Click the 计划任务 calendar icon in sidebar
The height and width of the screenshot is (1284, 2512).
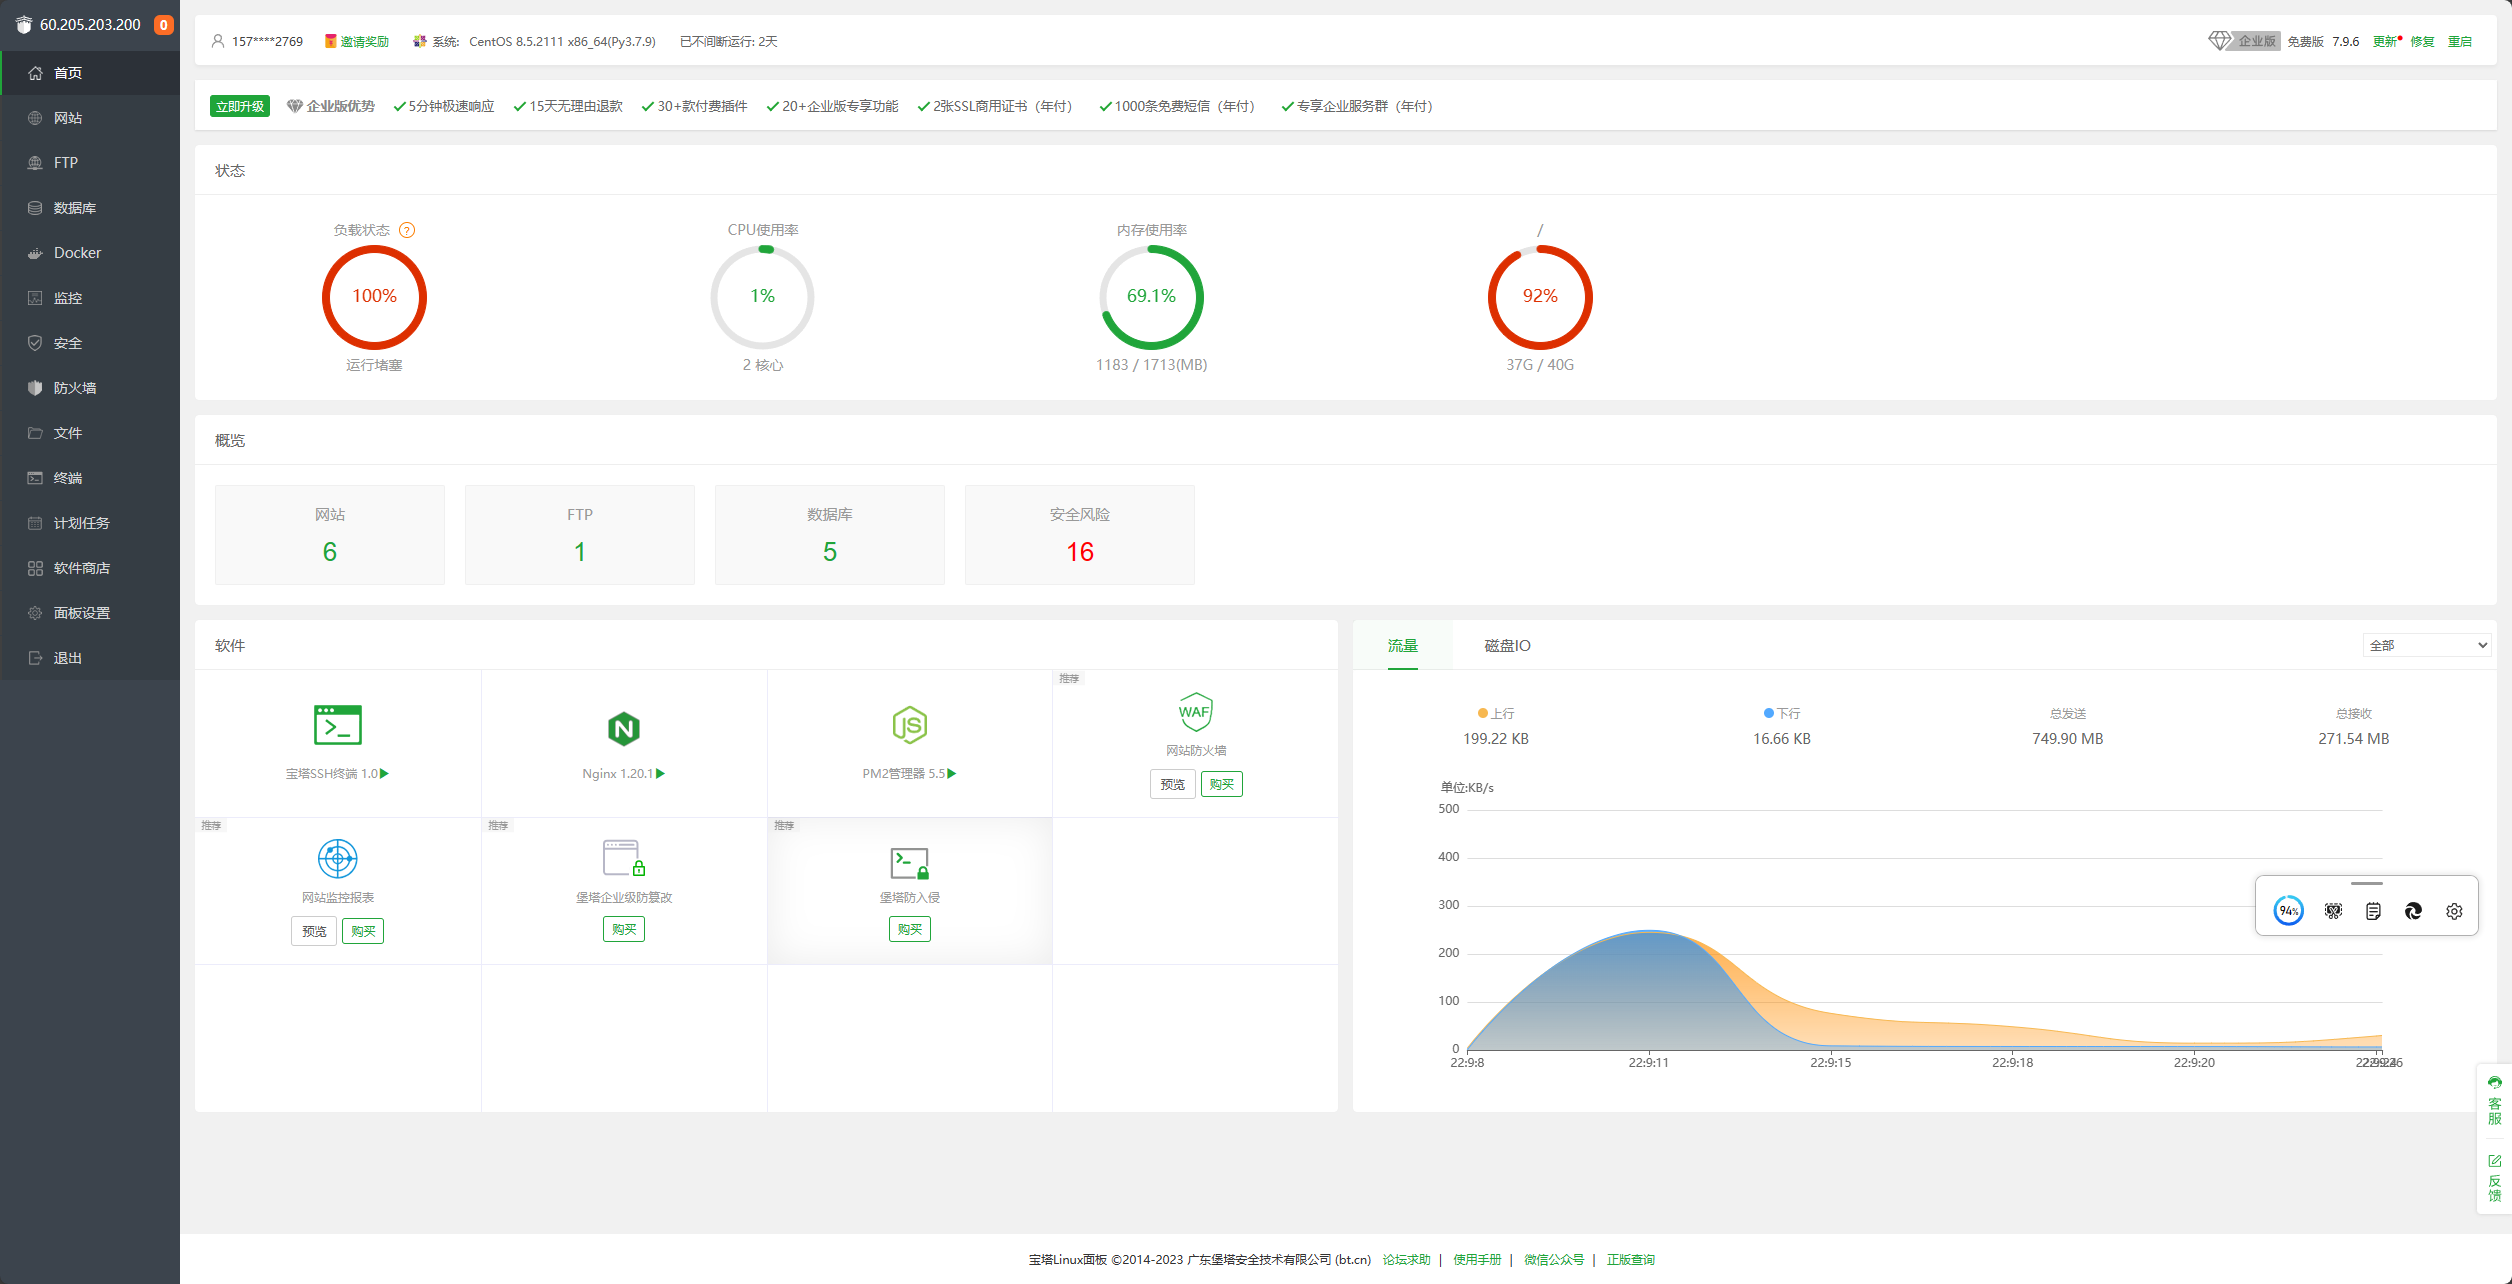tap(35, 523)
